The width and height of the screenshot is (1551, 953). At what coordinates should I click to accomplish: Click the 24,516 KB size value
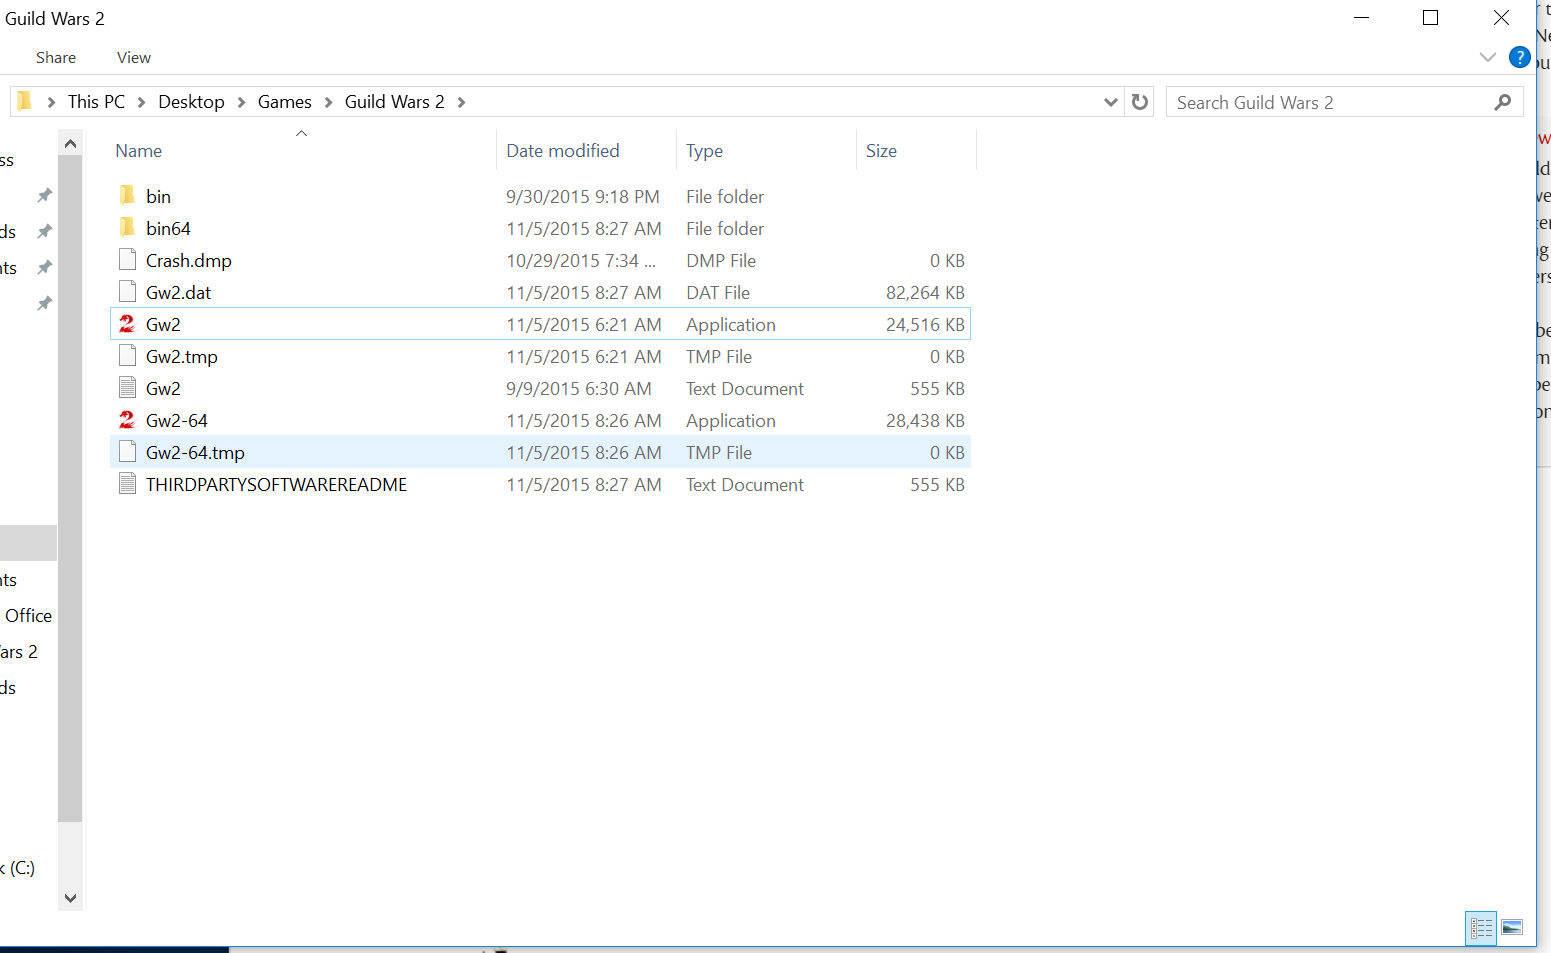pos(925,325)
